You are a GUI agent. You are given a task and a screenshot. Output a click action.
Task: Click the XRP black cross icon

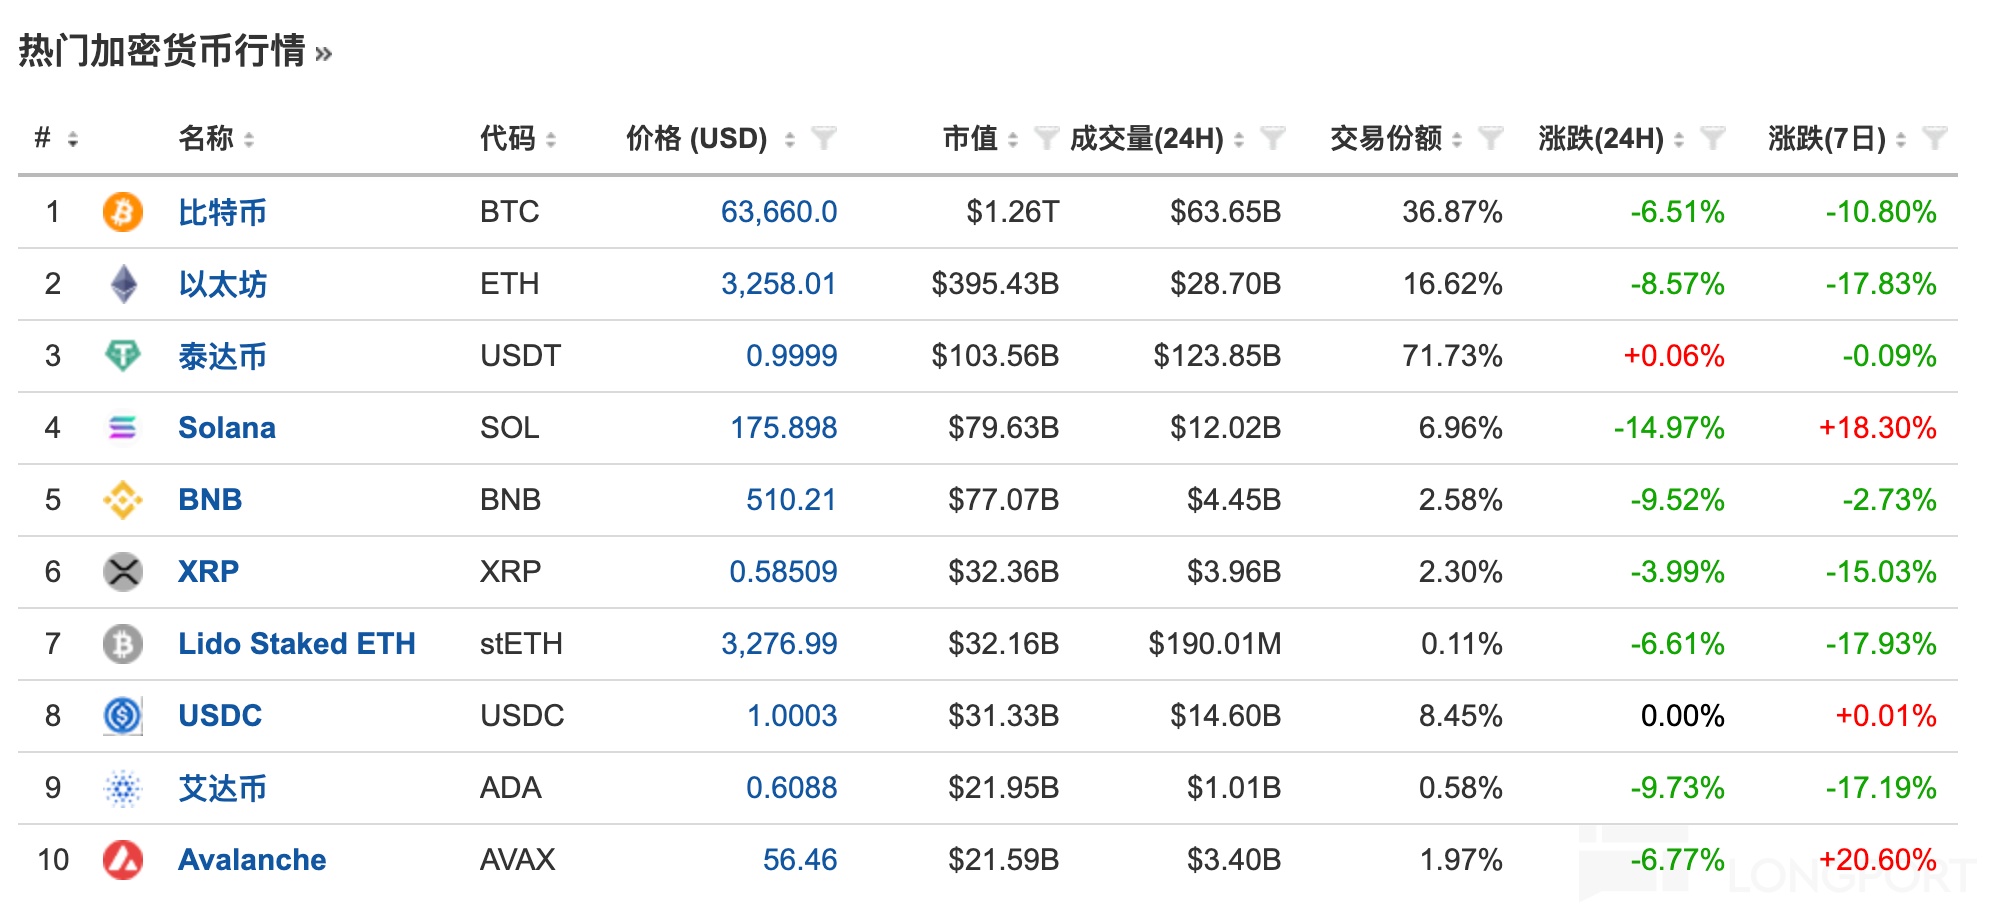point(122,572)
